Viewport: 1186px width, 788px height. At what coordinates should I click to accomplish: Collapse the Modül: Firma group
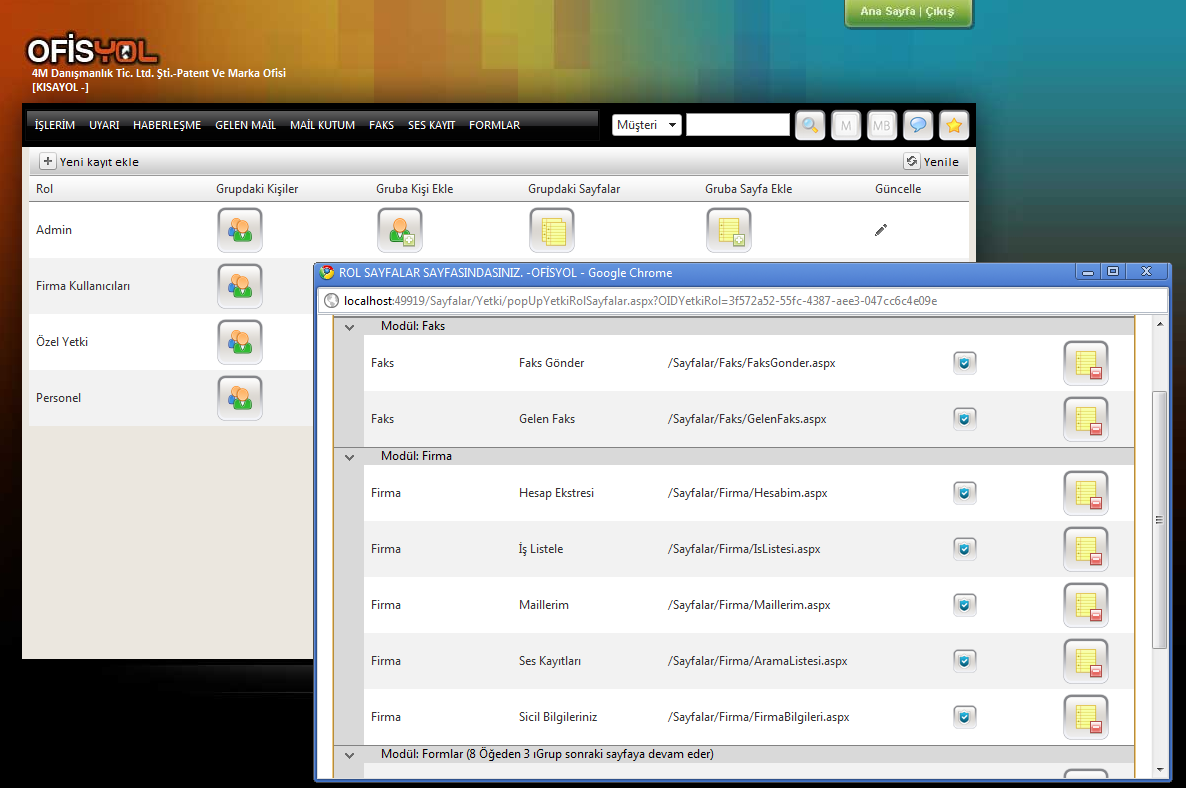tap(349, 457)
